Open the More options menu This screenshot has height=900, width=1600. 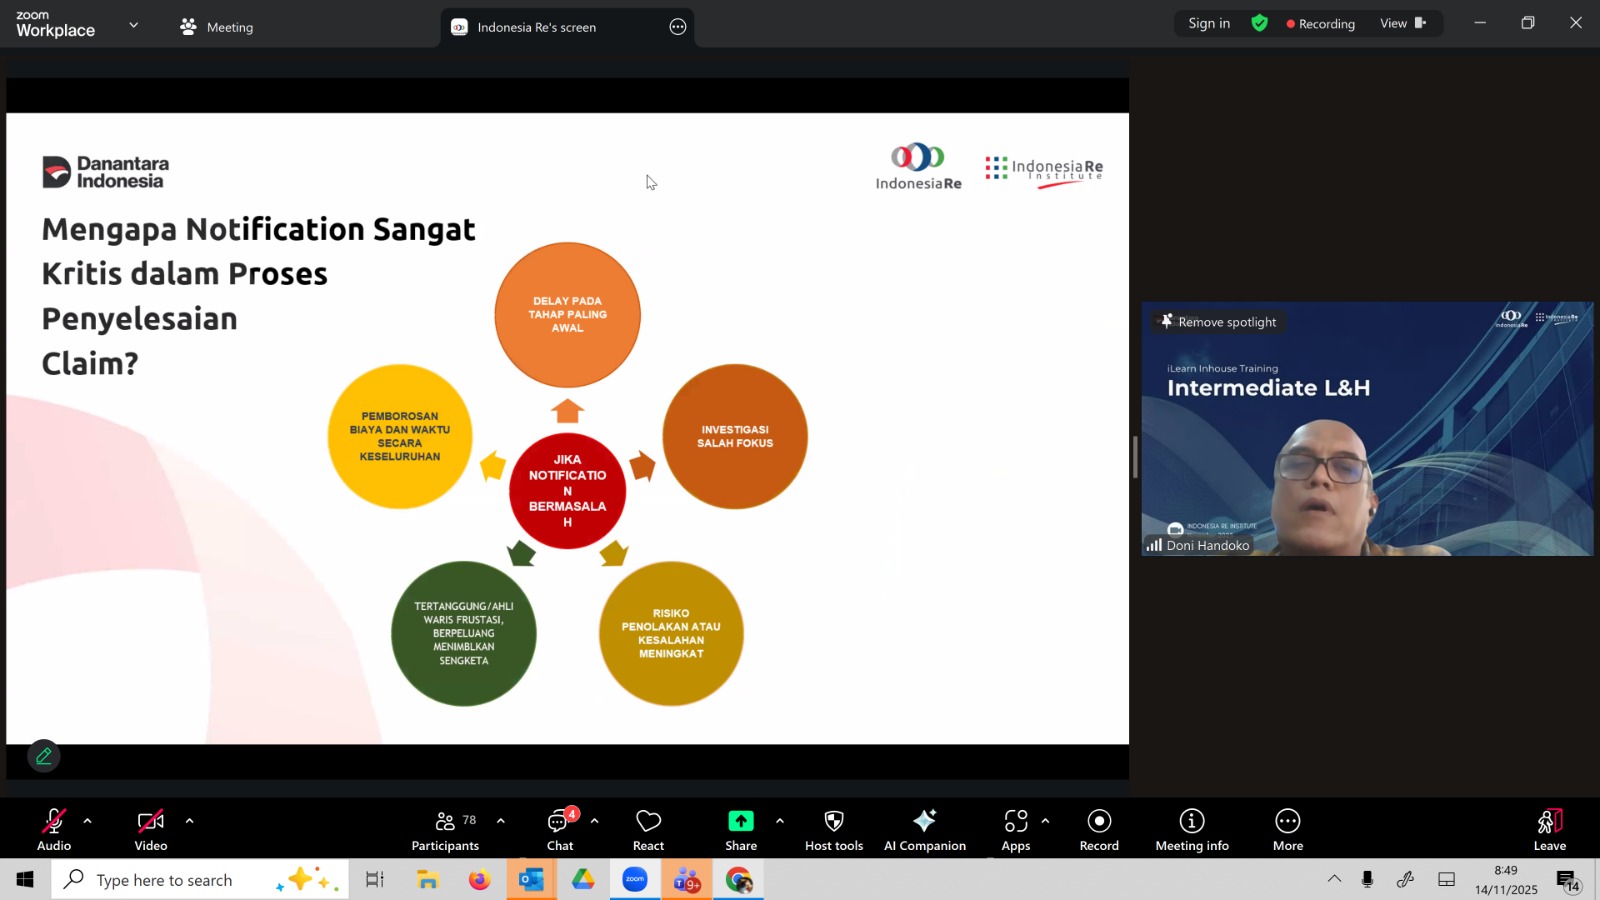click(x=1287, y=830)
